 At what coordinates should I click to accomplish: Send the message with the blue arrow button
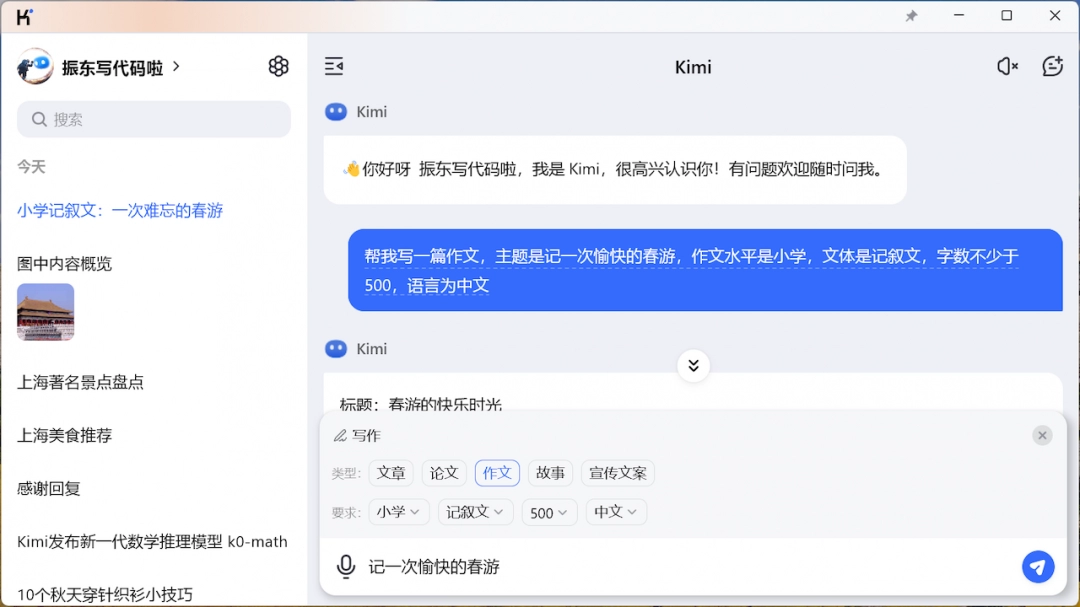click(x=1038, y=566)
